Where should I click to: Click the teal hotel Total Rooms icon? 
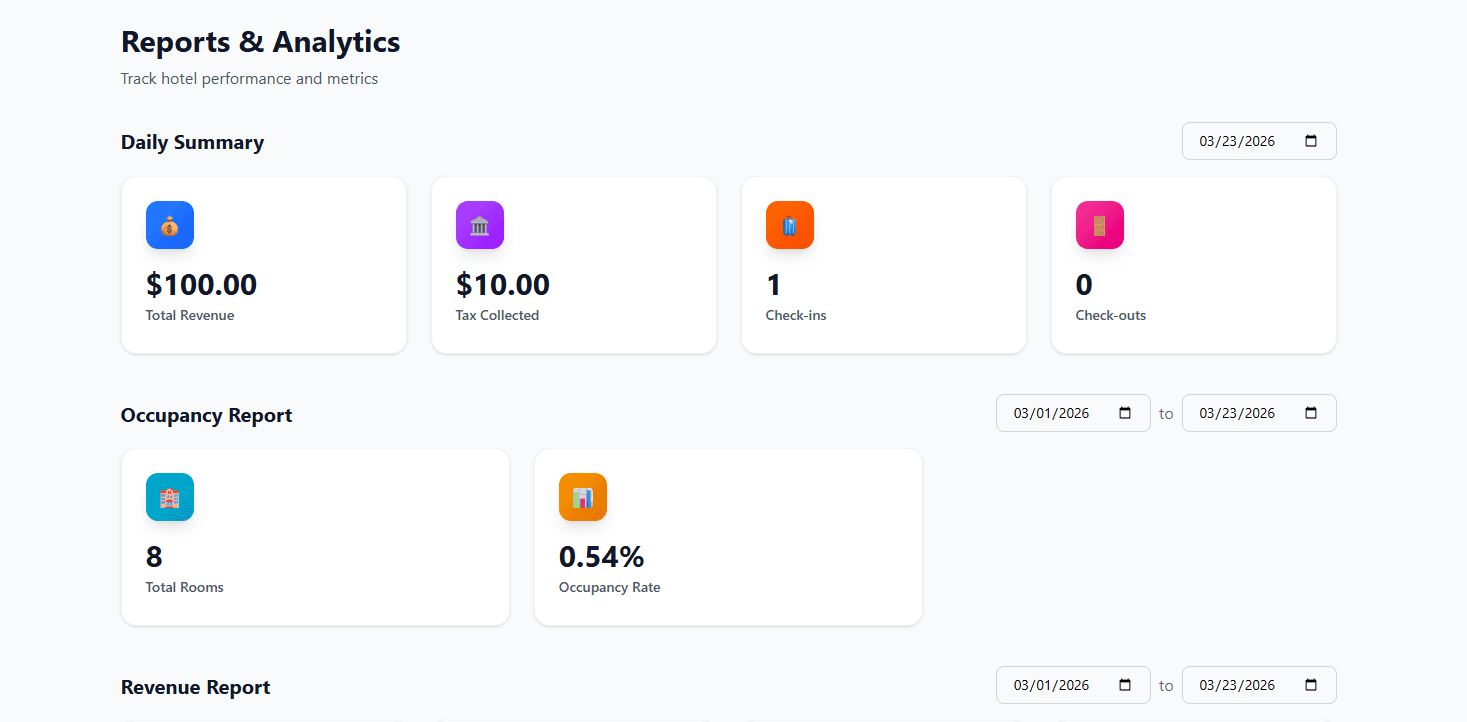pos(170,497)
